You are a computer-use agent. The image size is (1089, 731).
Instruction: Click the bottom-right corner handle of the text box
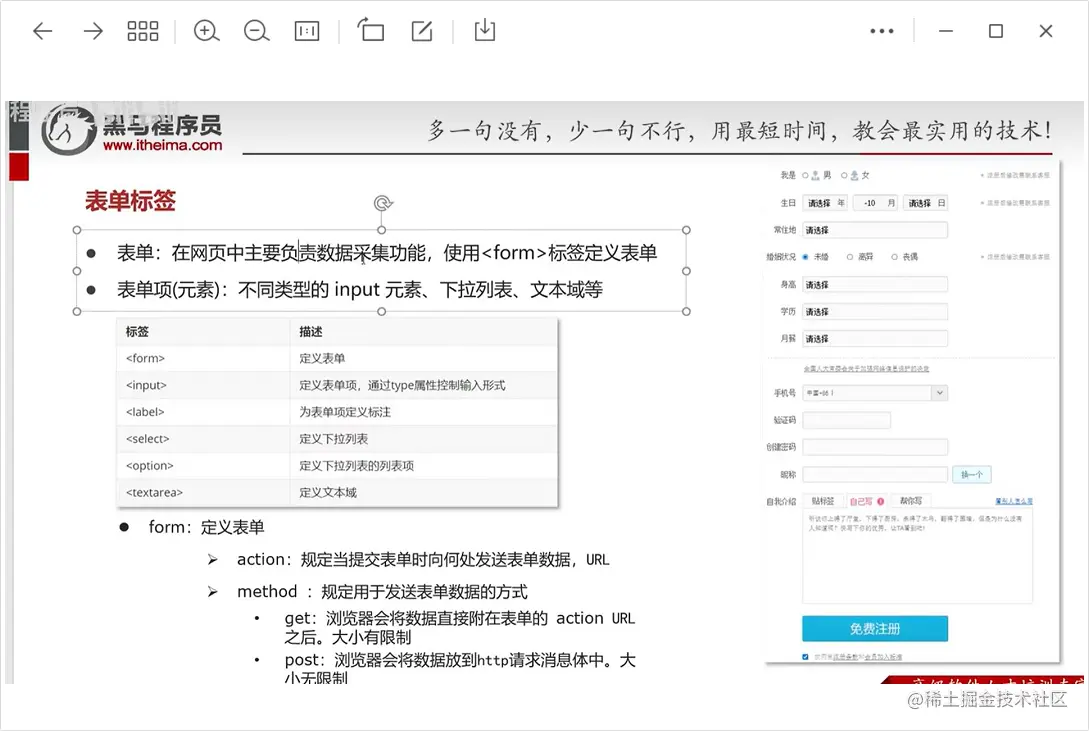(x=686, y=312)
